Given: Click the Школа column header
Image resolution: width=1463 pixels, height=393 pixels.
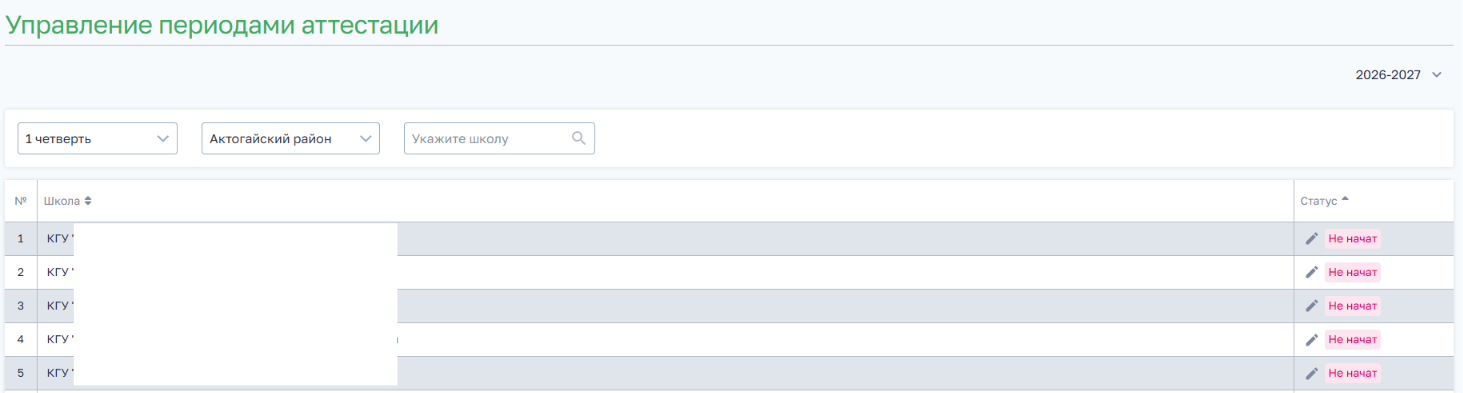Looking at the screenshot, I should pyautogui.click(x=62, y=201).
